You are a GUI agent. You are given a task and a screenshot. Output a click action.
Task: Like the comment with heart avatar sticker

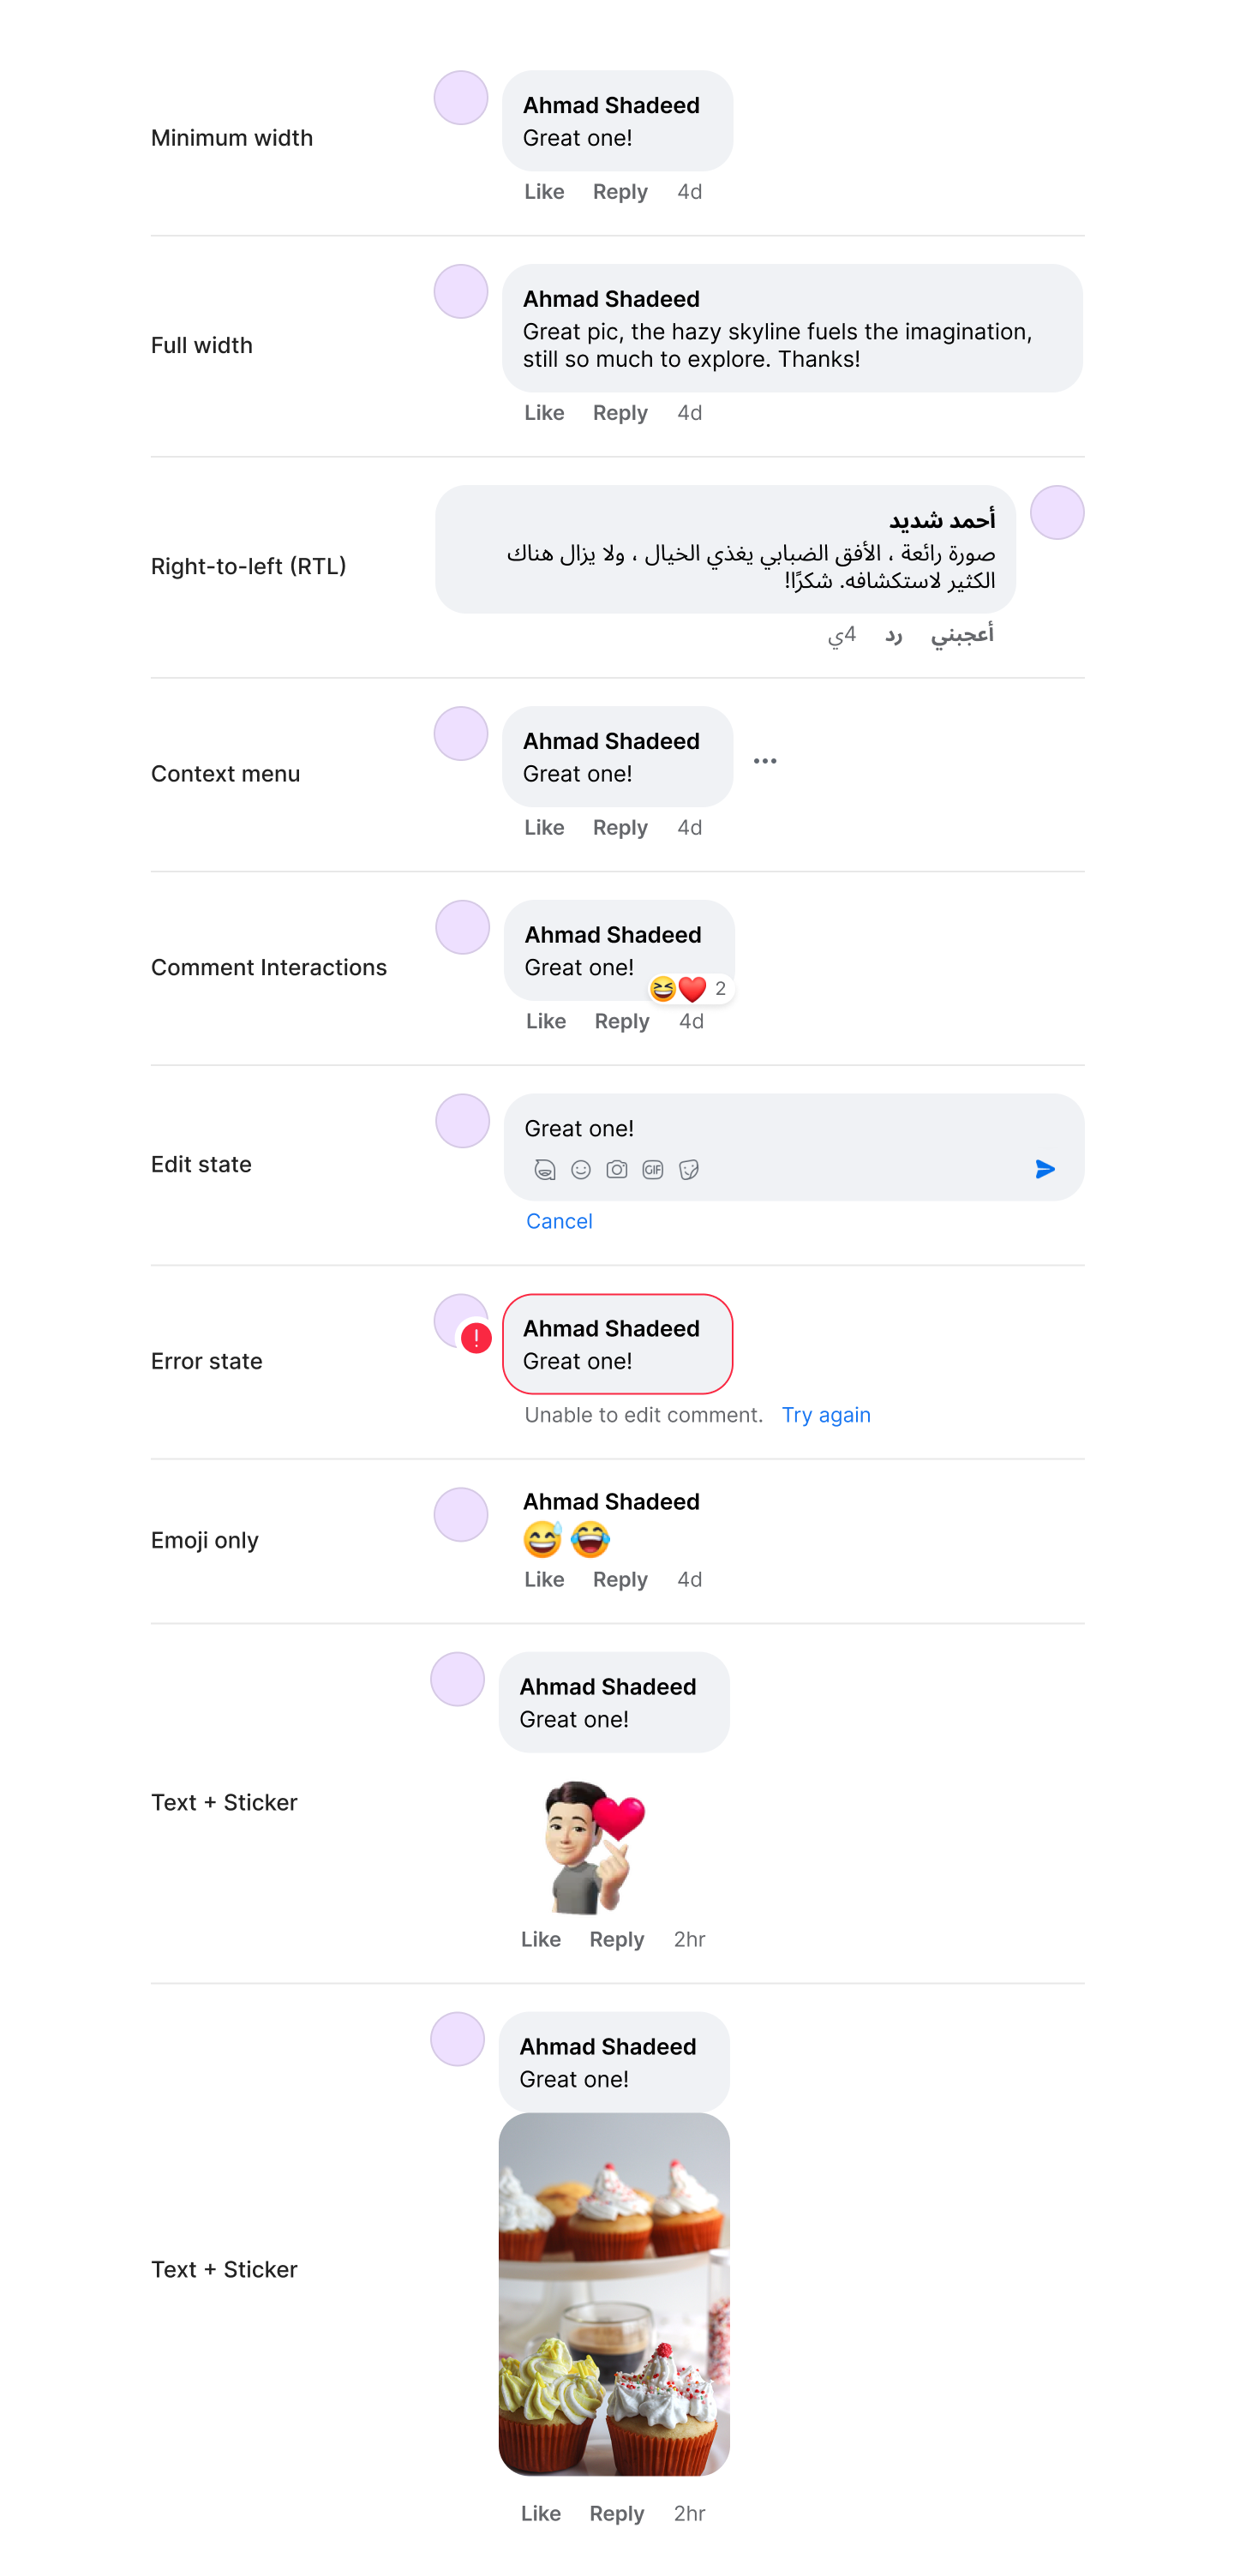point(540,1939)
